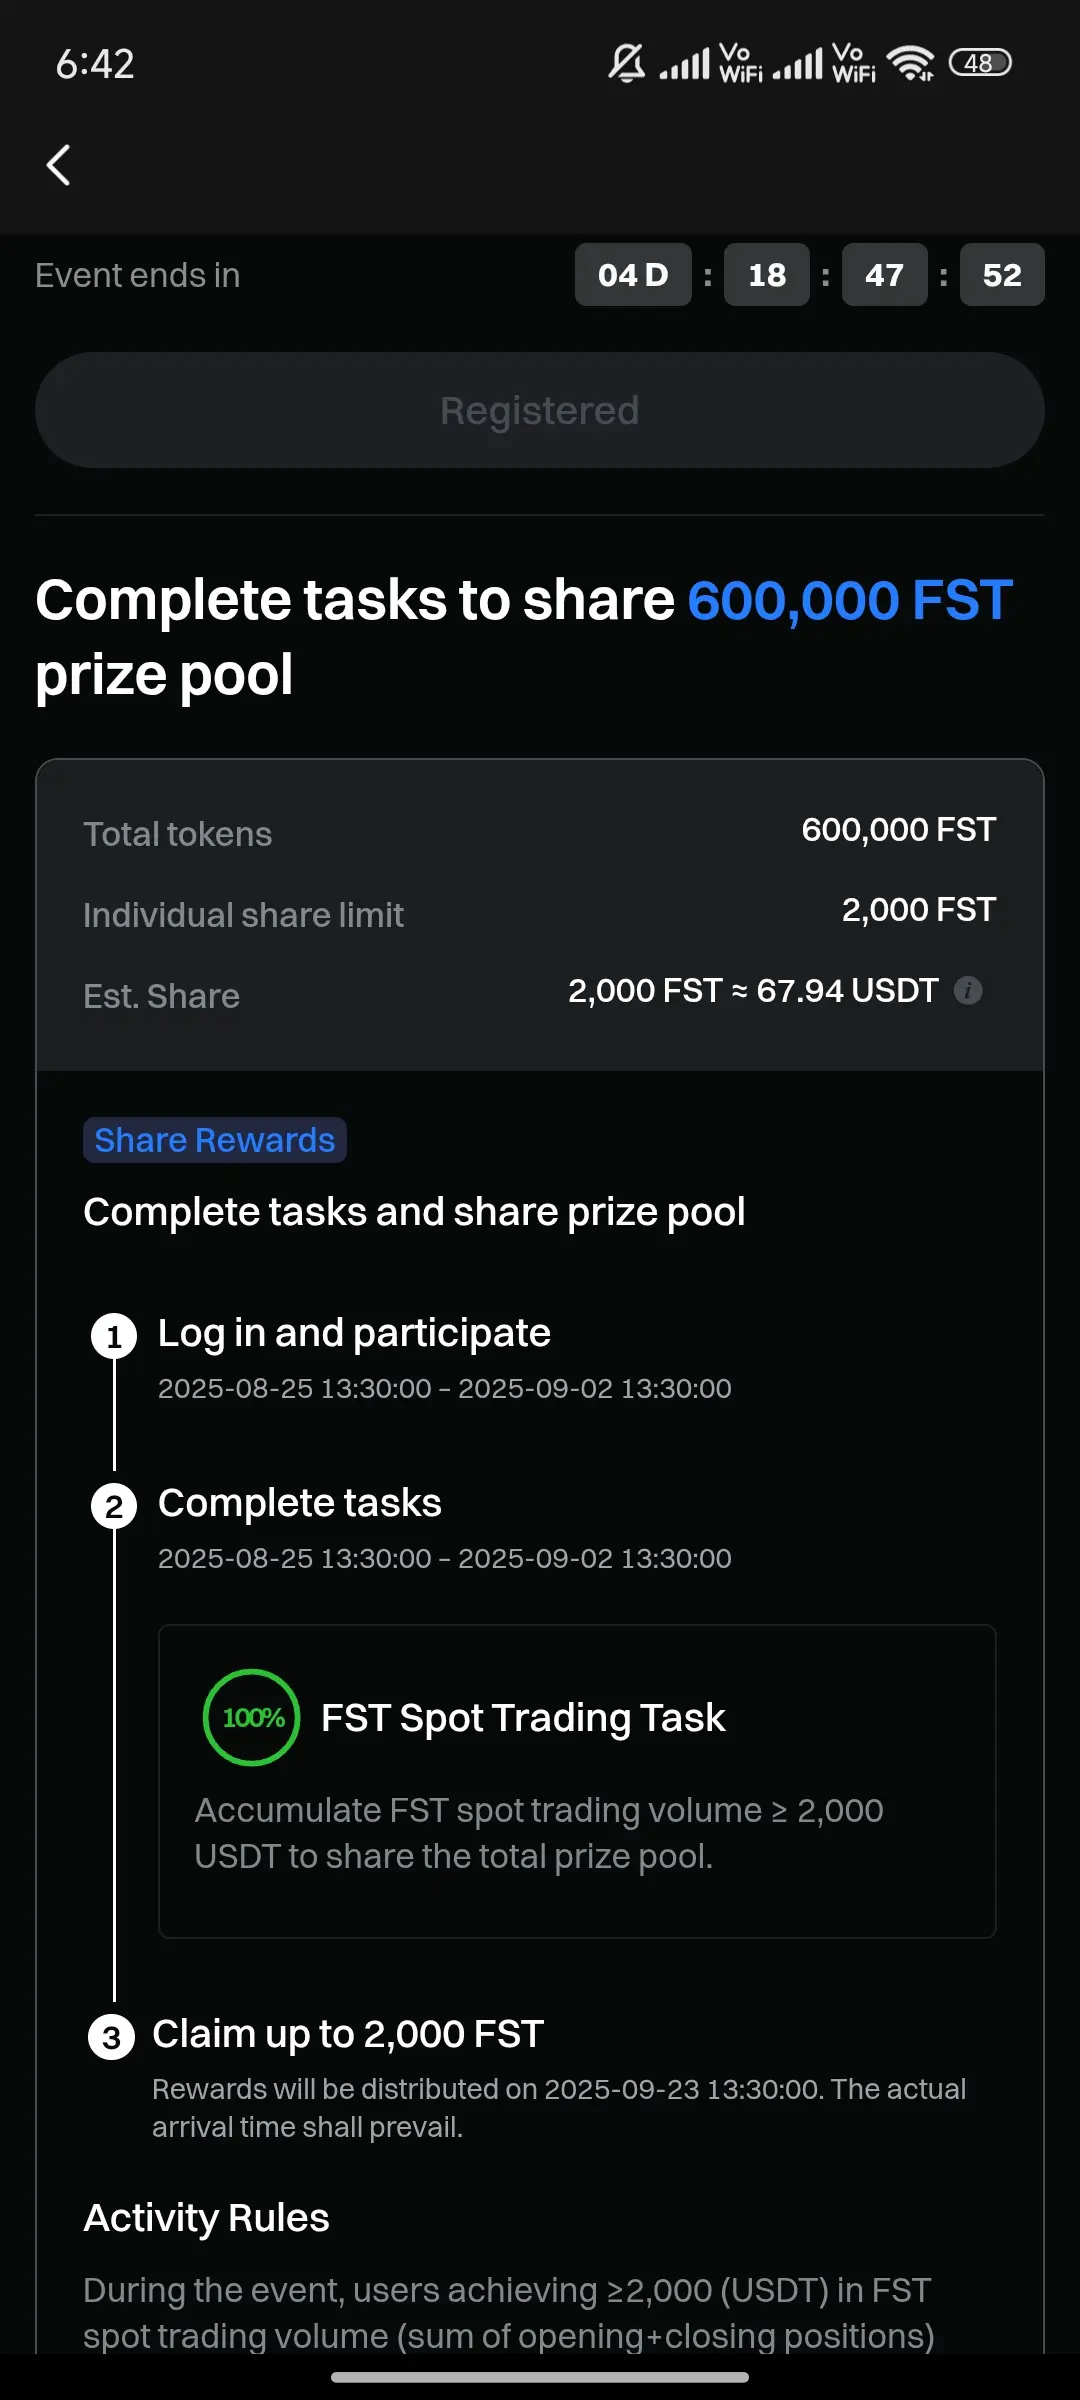Viewport: 1080px width, 2400px height.
Task: Tap the muted notification bell icon
Action: [627, 63]
